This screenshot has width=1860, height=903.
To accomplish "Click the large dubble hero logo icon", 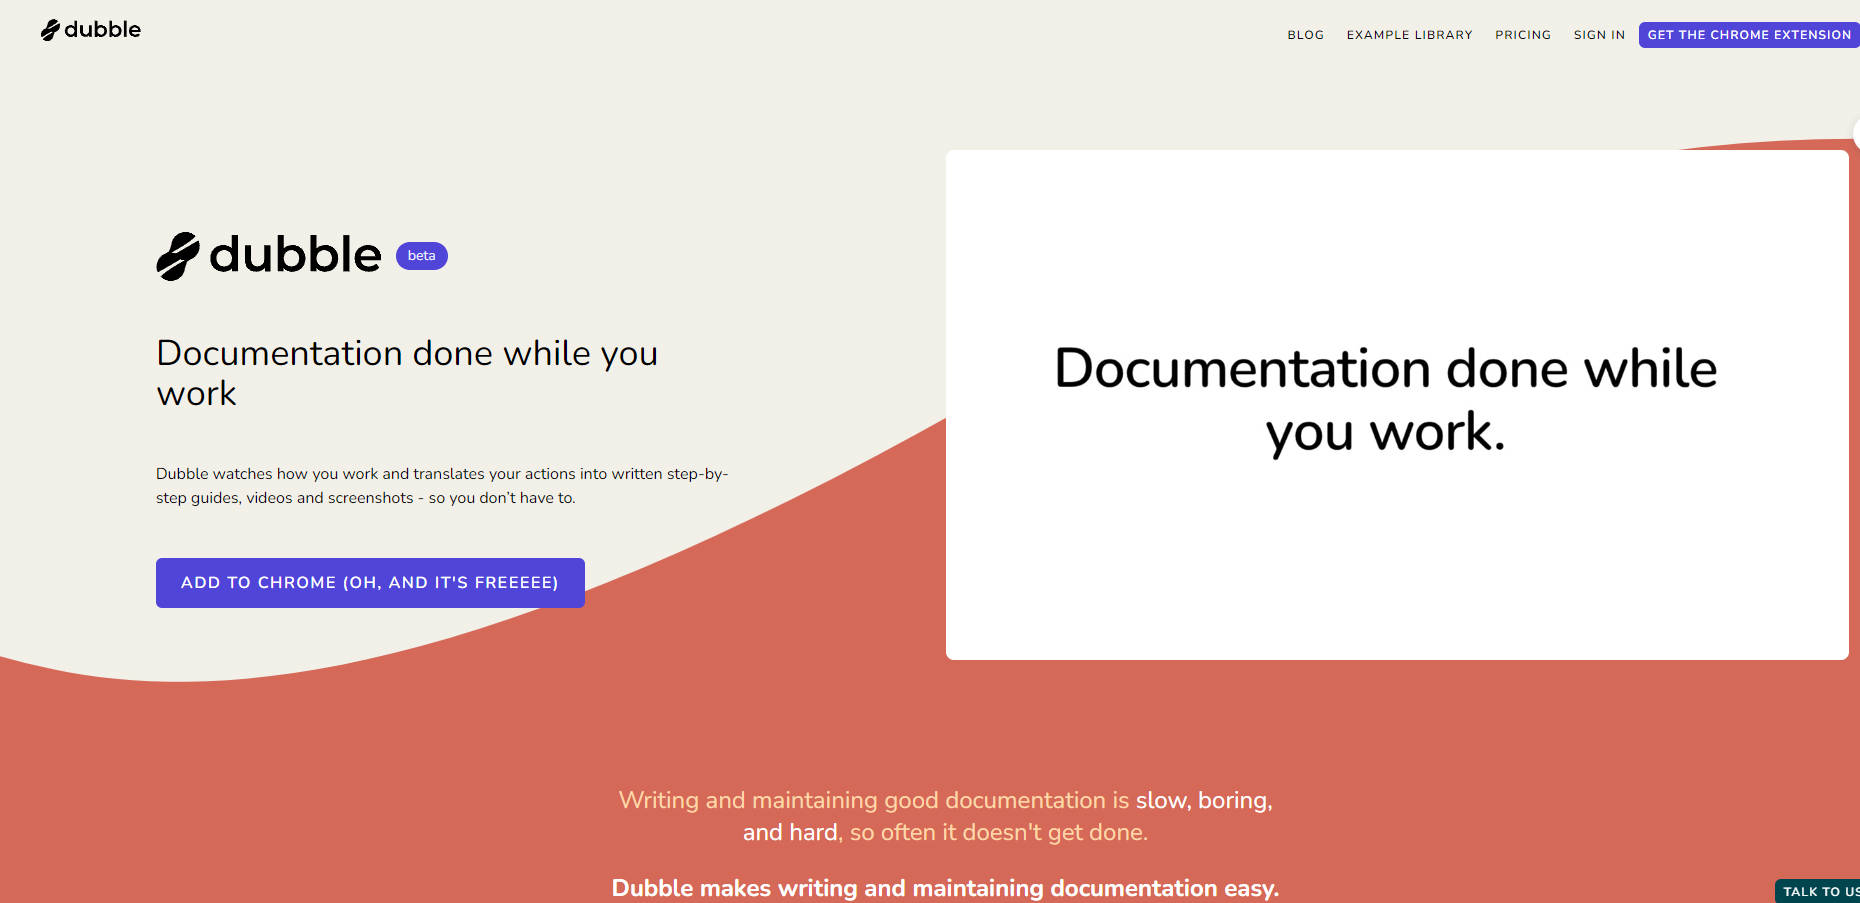I will [178, 256].
